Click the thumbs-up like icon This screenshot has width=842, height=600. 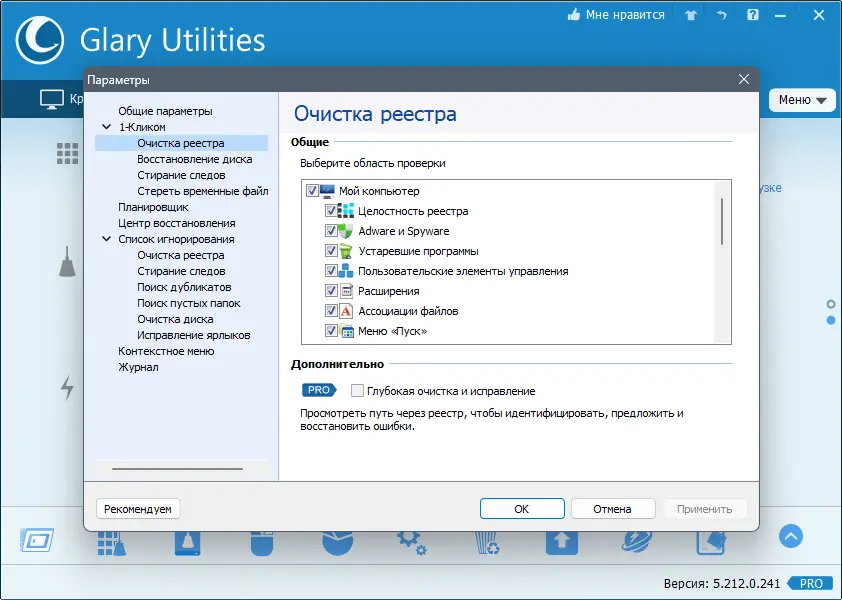point(574,15)
